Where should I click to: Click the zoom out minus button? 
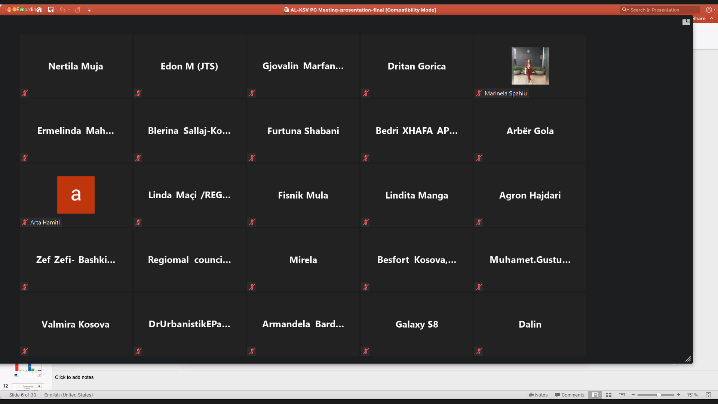point(633,395)
